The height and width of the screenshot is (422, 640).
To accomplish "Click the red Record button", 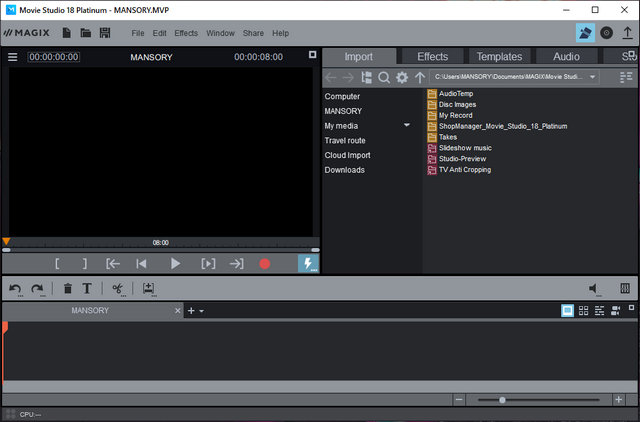I will (x=265, y=264).
